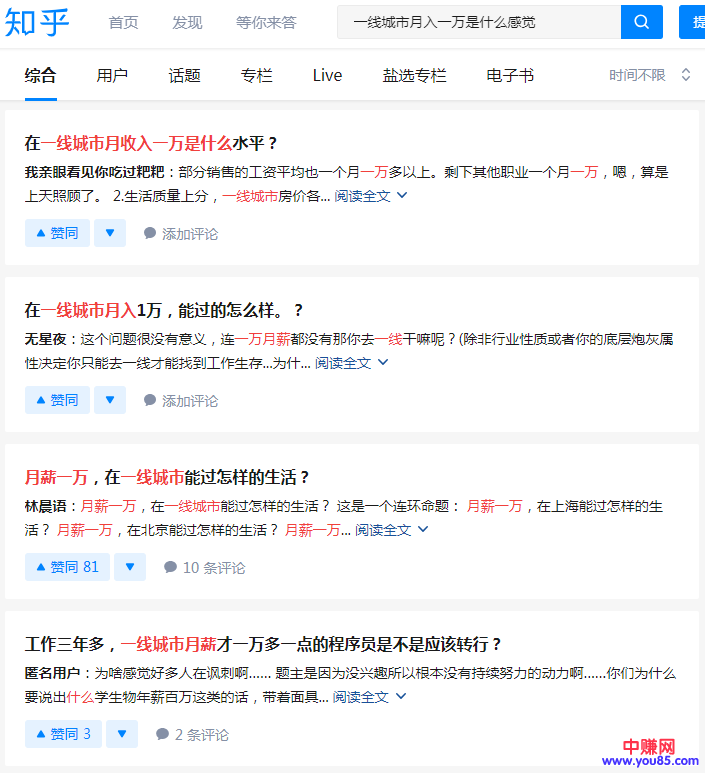Downvote the 匿名用户 answer
705x773 pixels.
(x=121, y=734)
